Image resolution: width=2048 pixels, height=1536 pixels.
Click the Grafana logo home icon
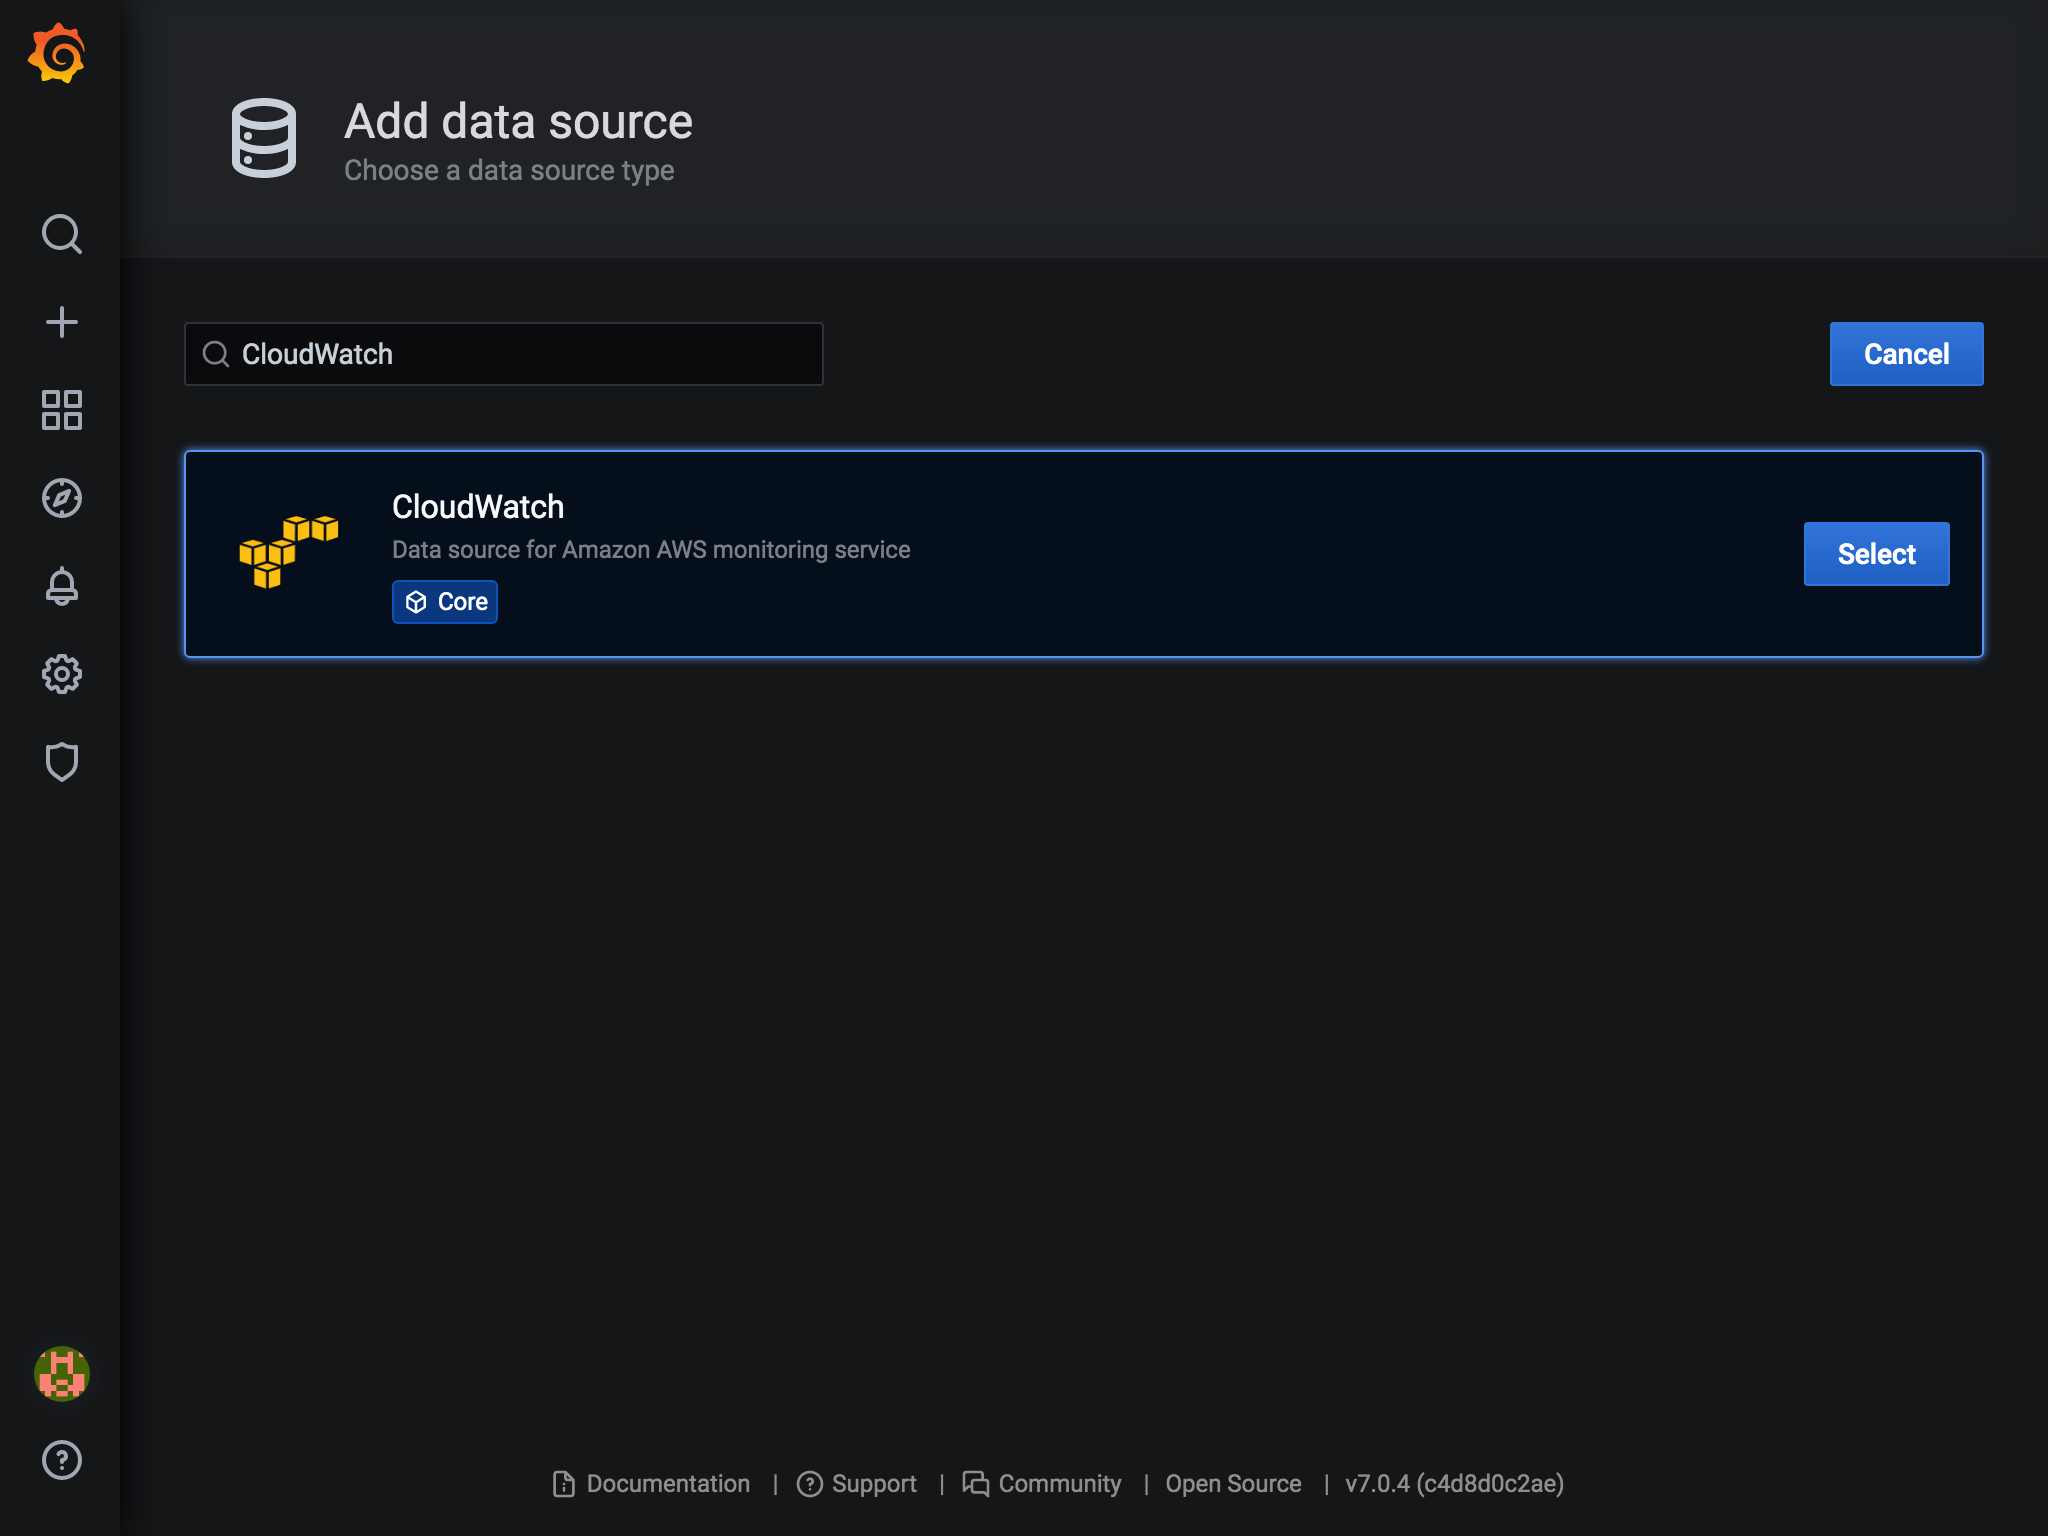(57, 54)
